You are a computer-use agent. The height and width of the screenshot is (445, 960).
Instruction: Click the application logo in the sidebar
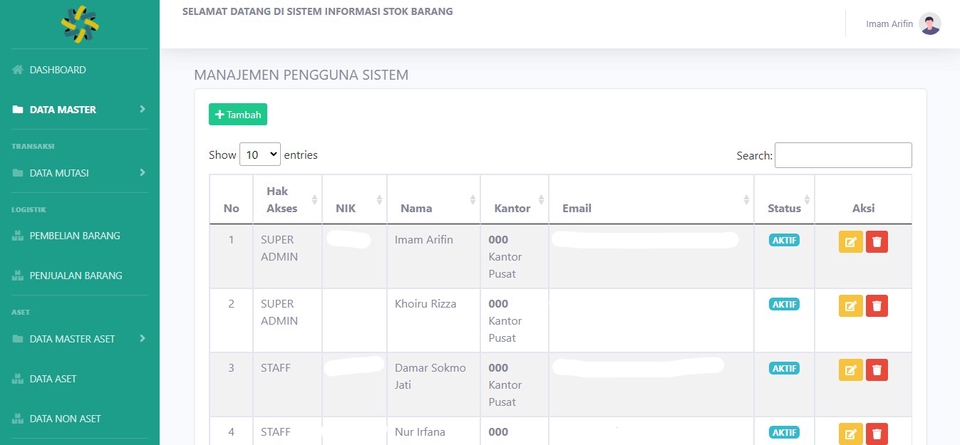click(80, 24)
